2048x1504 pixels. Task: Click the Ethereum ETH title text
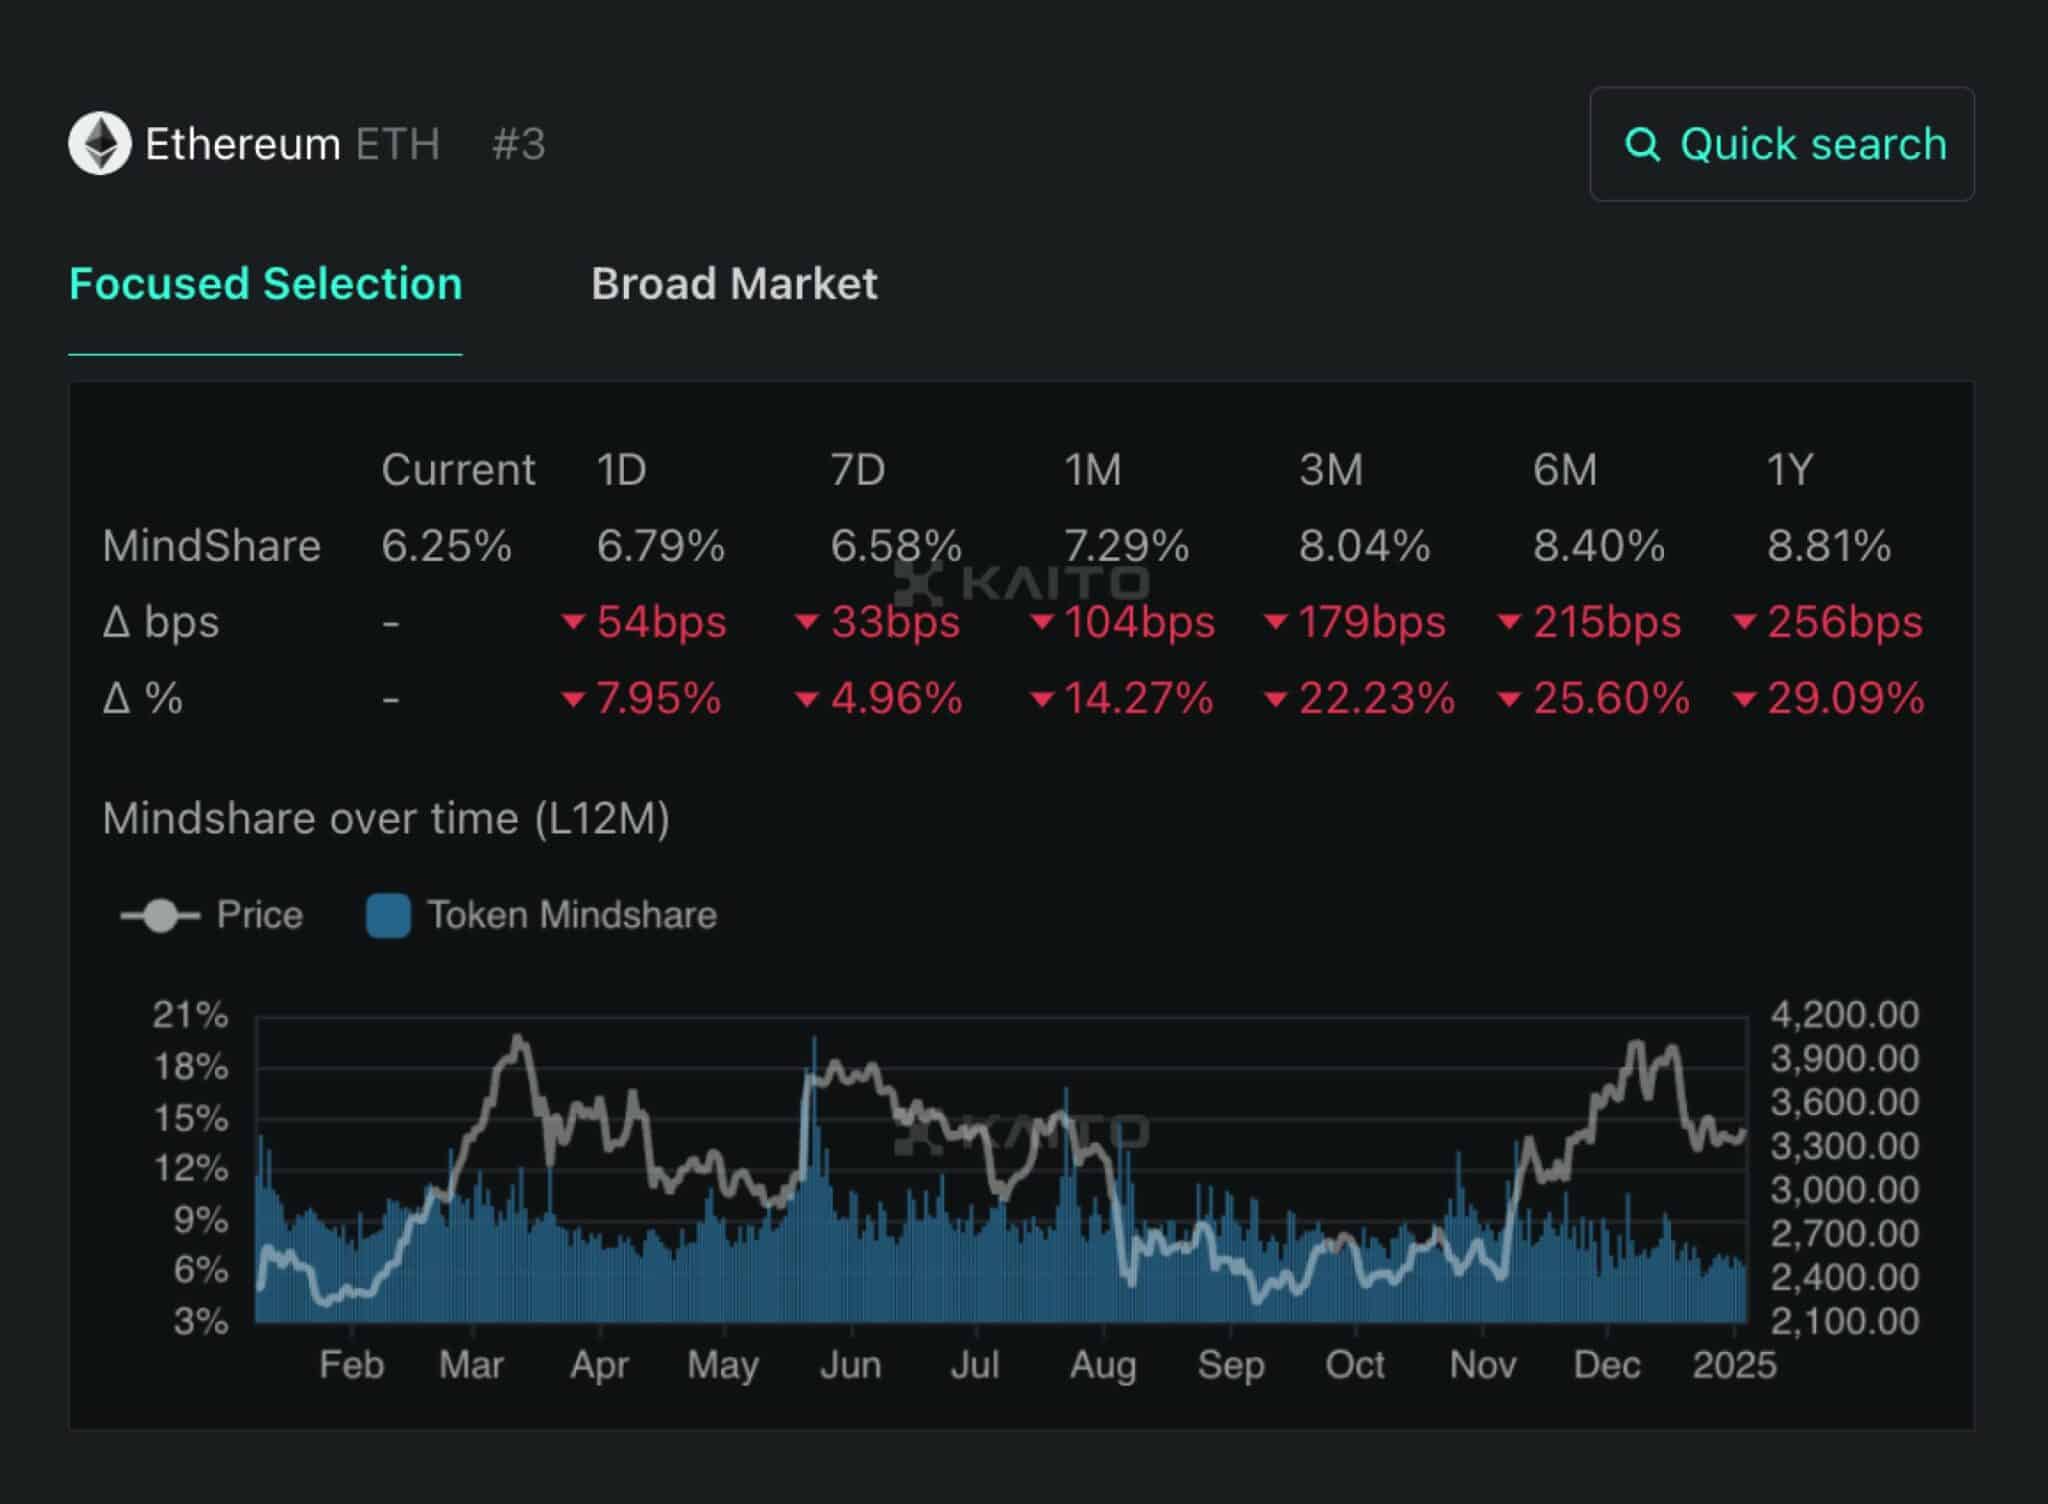coord(292,144)
